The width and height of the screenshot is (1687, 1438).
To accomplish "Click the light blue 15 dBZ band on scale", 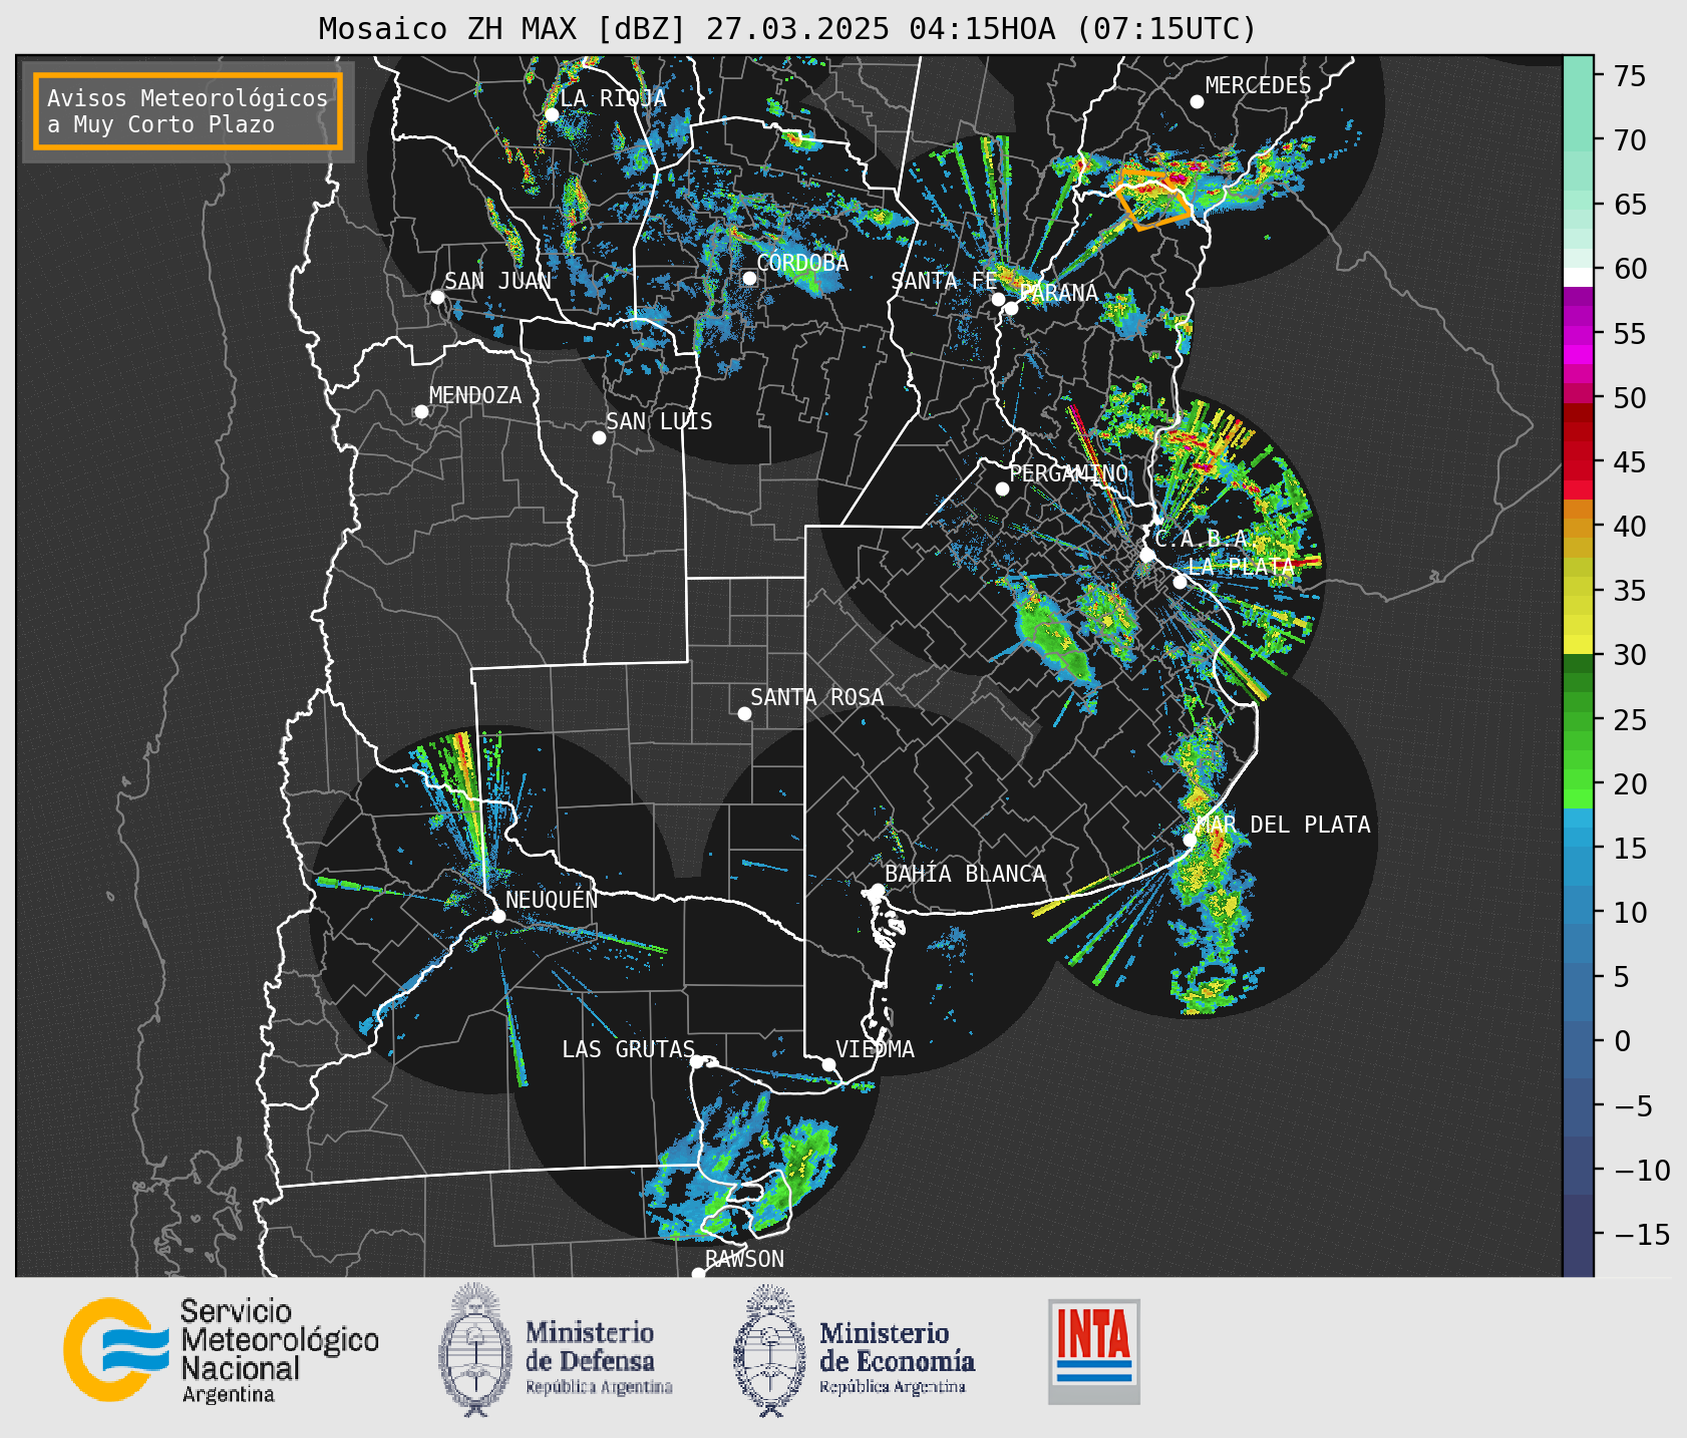I will [x=1578, y=848].
